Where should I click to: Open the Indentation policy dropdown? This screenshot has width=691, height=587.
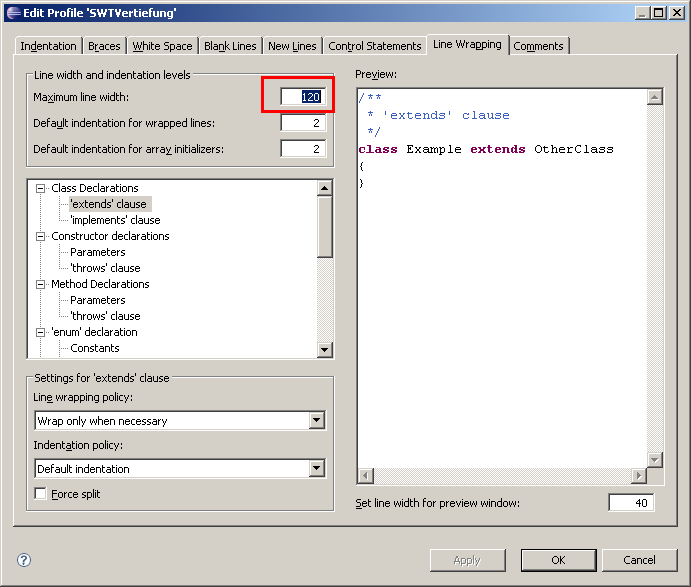[316, 469]
